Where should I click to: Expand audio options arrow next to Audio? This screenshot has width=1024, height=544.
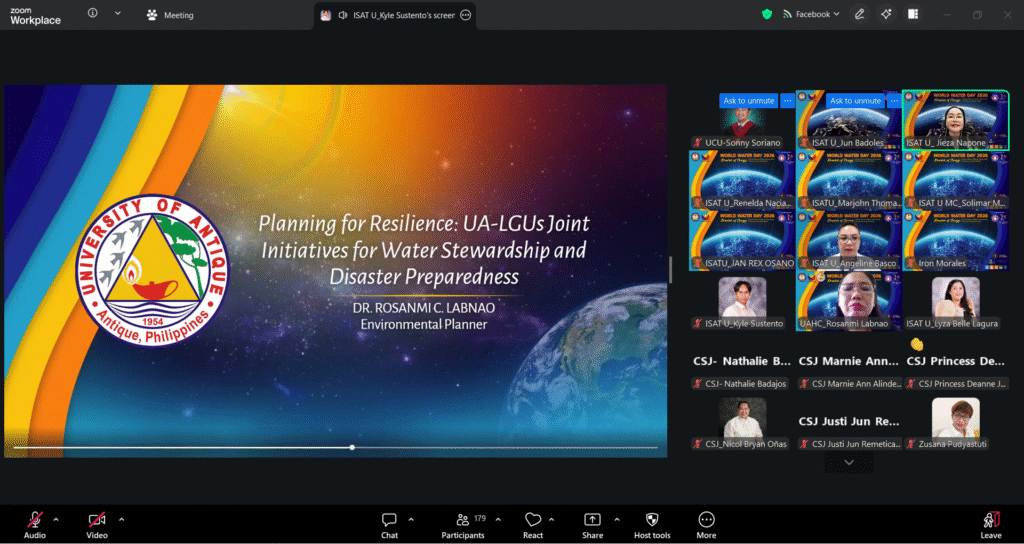tap(56, 519)
